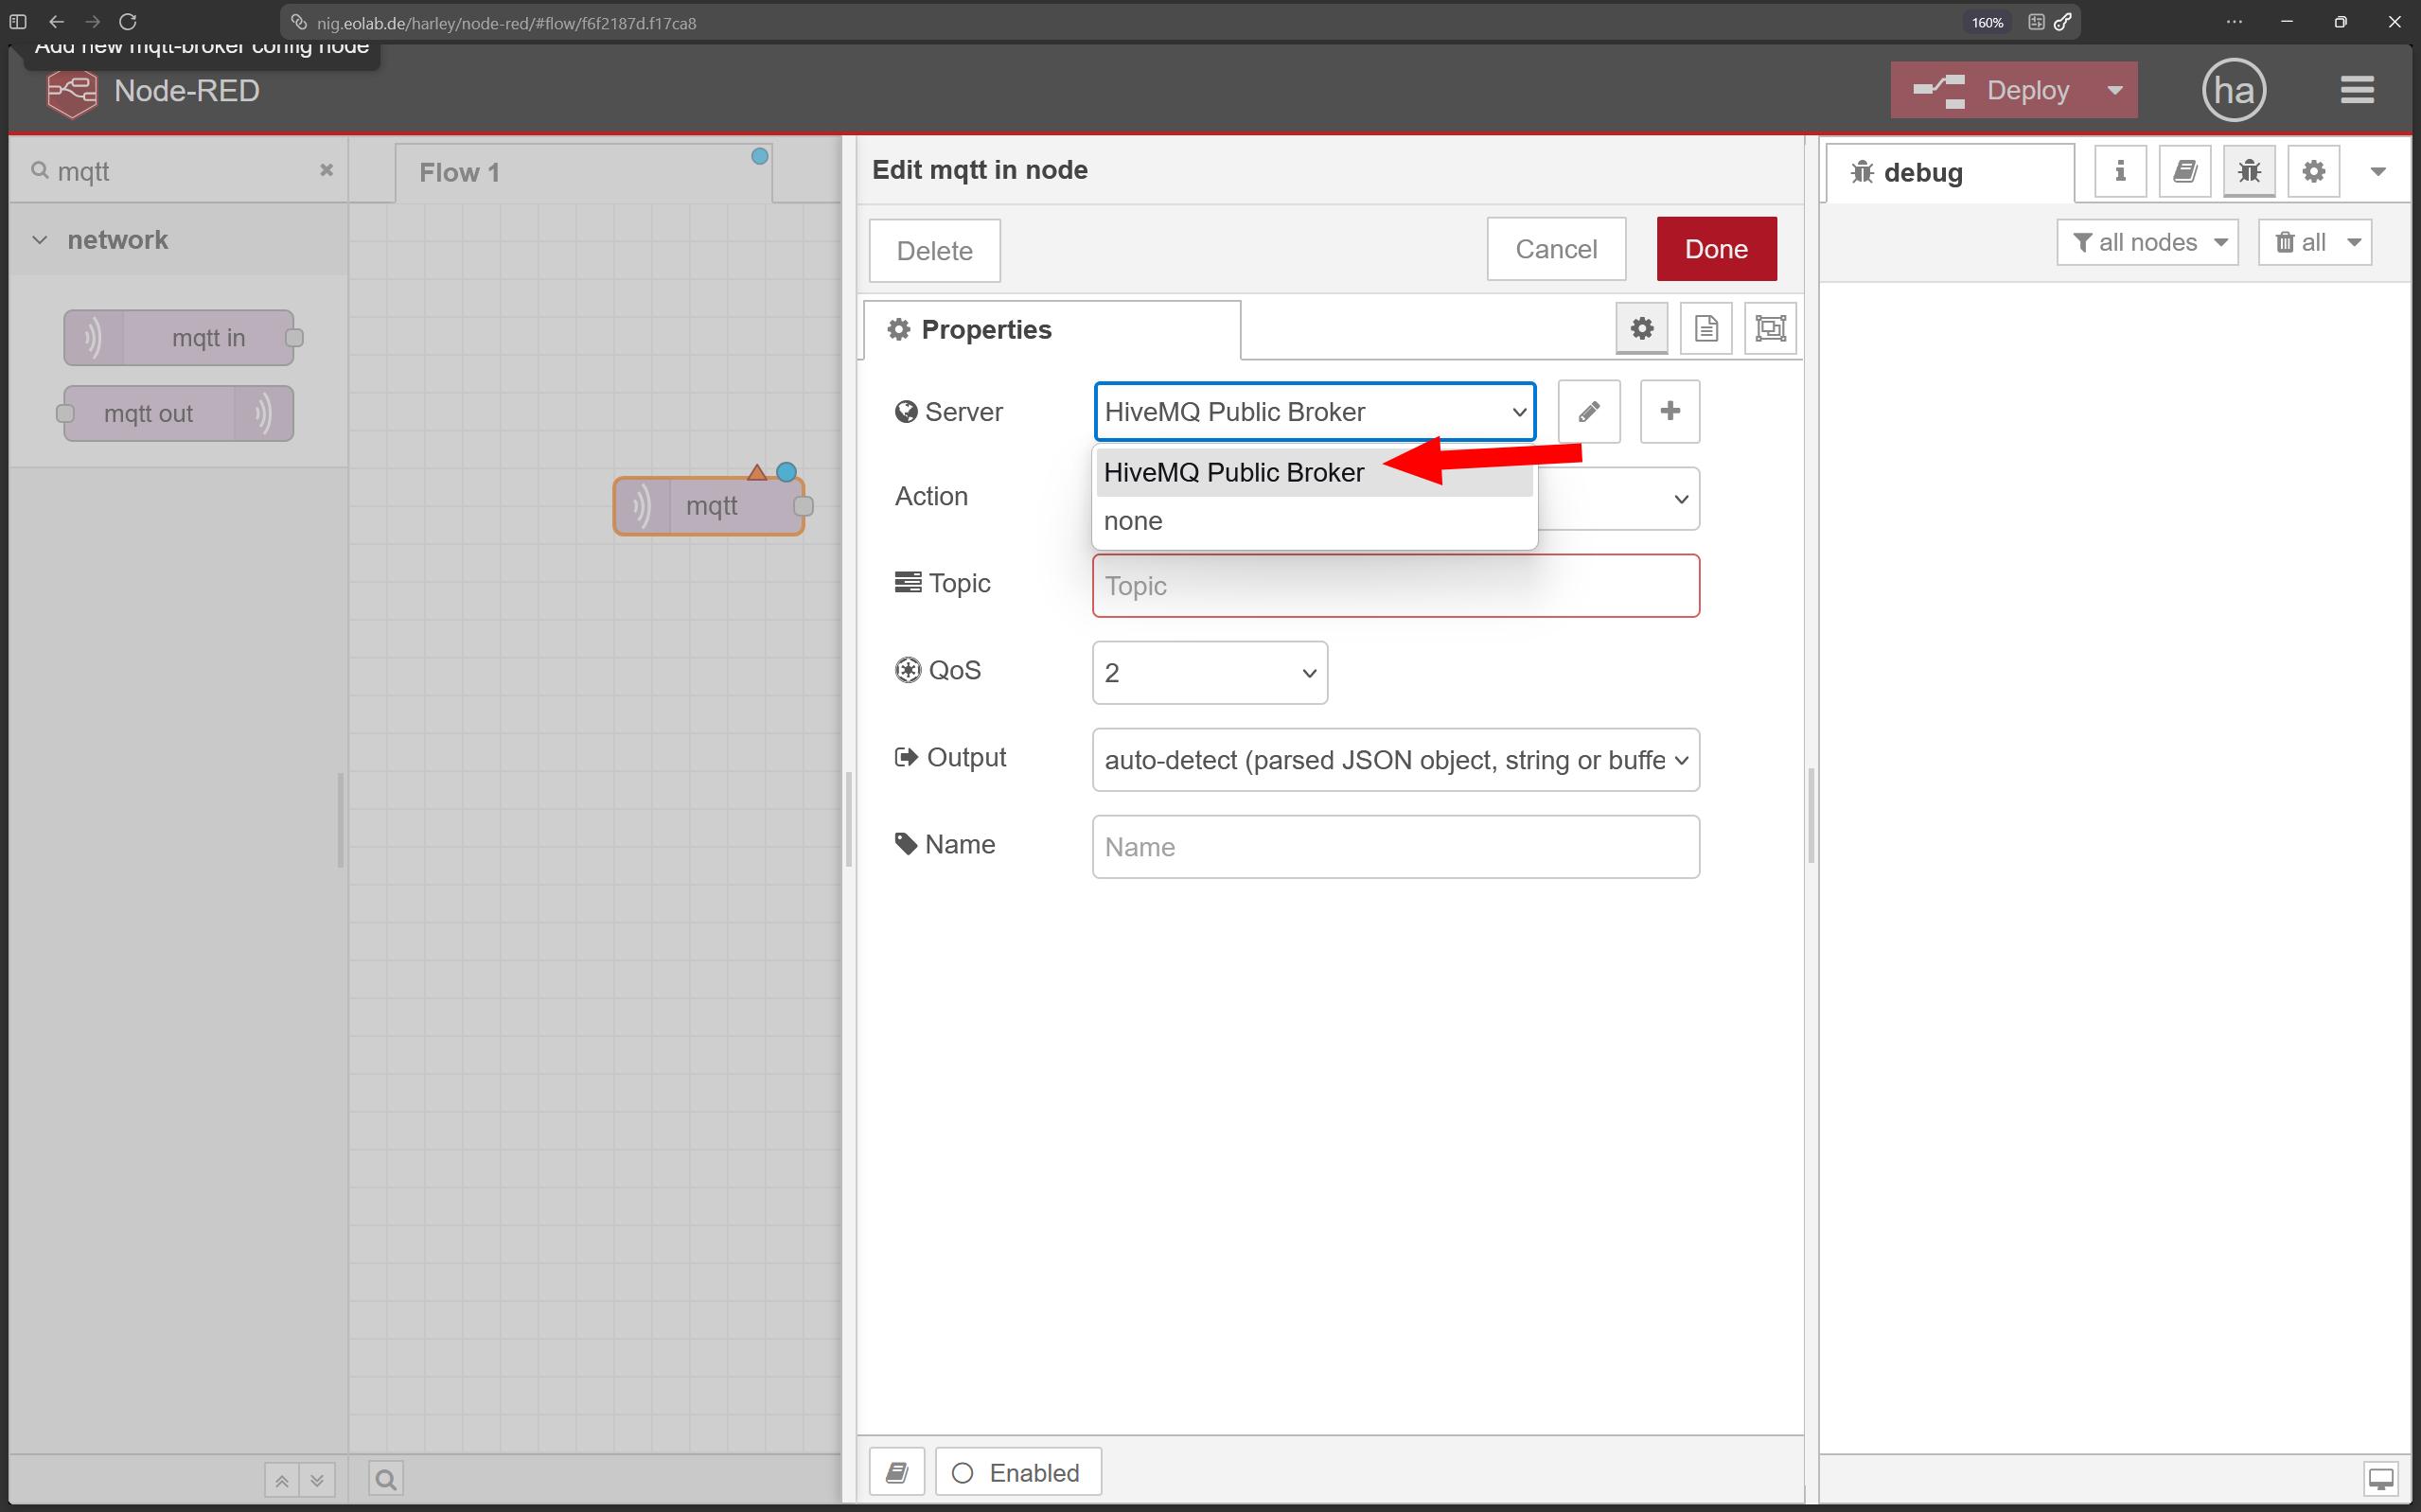
Task: Clear the palette search filter
Action: 326,170
